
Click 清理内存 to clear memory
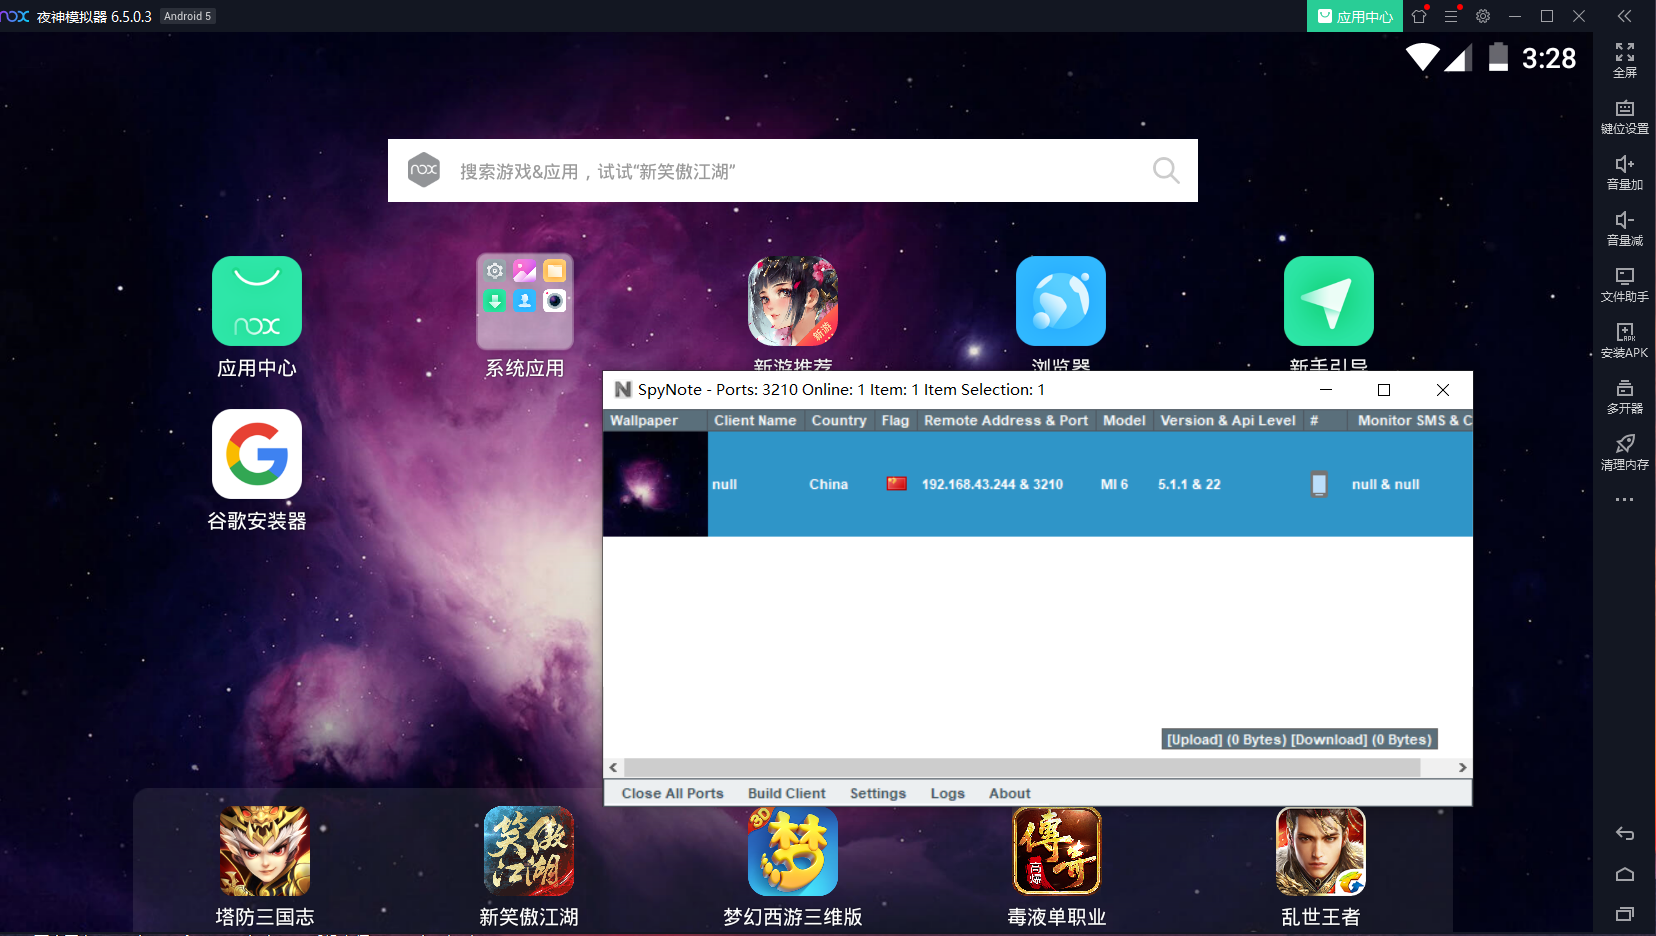(1625, 452)
